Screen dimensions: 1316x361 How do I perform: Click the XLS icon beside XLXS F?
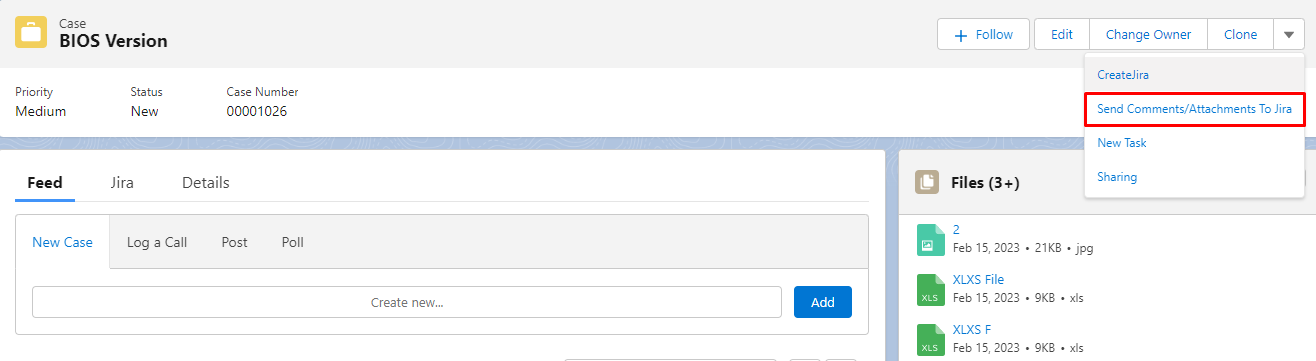(930, 339)
